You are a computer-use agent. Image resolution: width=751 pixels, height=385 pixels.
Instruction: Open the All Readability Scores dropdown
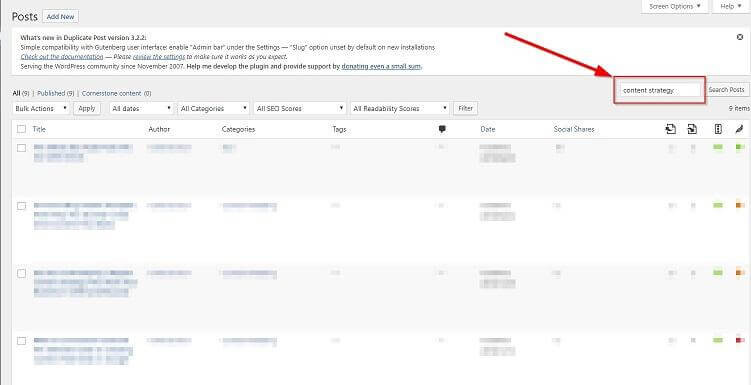point(400,109)
